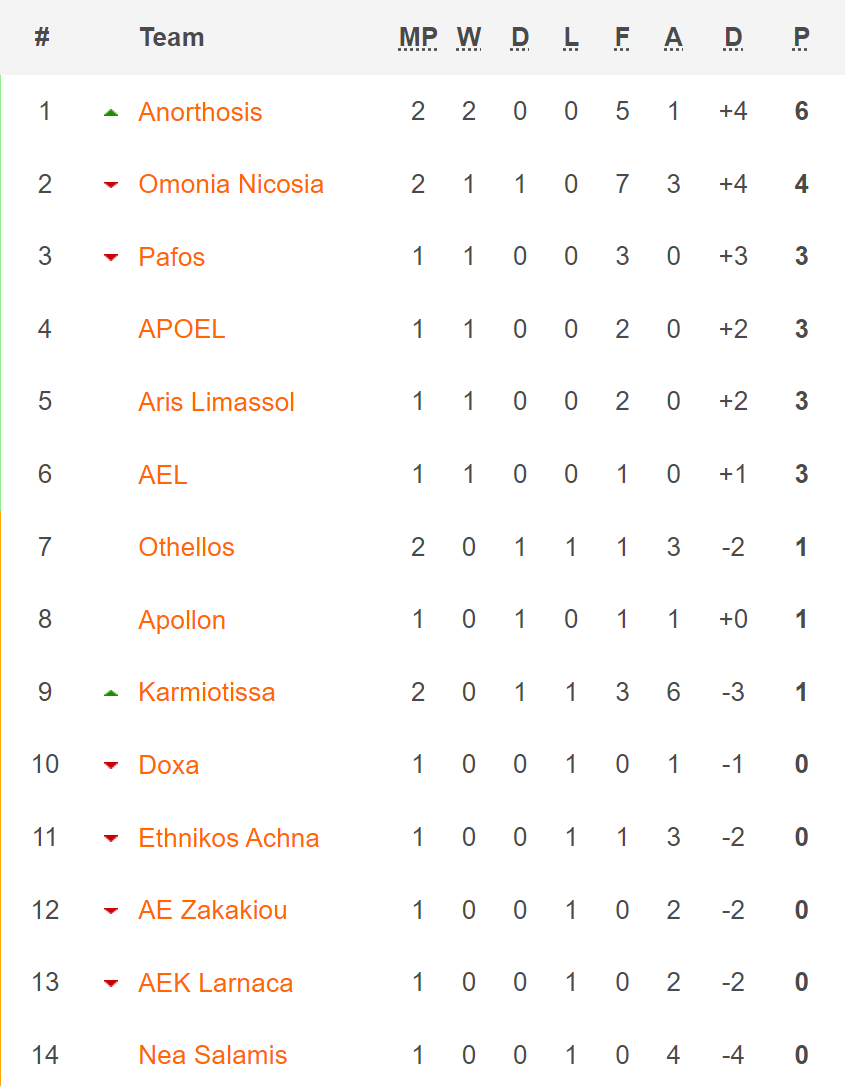845x1086 pixels.
Task: Click the AEL team link
Action: pyautogui.click(x=163, y=474)
